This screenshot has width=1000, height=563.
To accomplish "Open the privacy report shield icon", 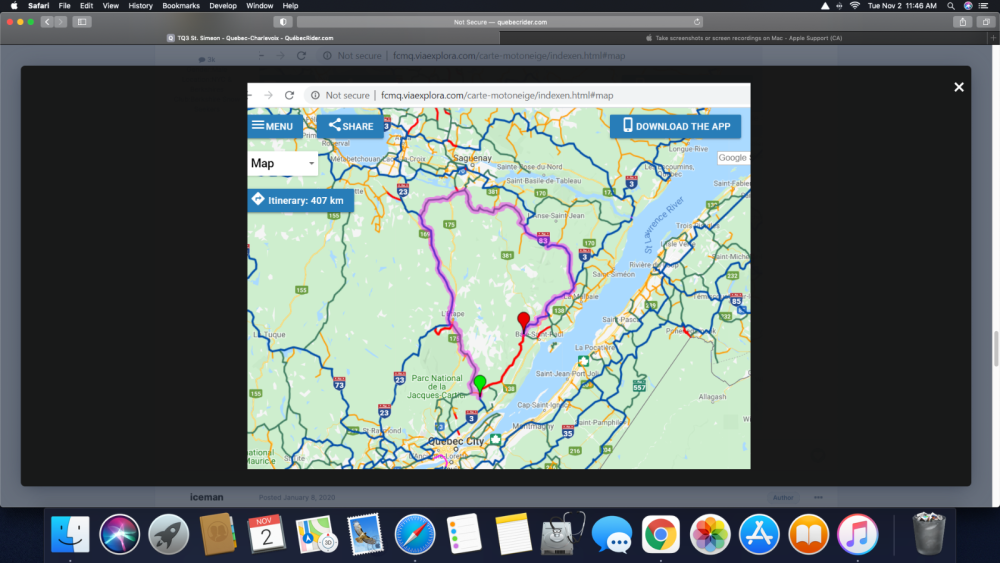I will [x=283, y=22].
